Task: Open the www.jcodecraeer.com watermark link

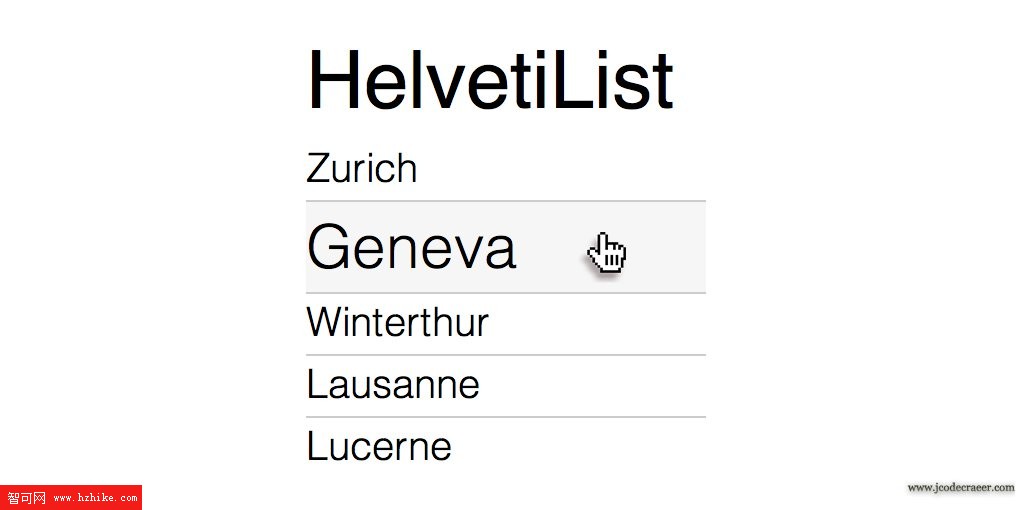Action: point(961,488)
